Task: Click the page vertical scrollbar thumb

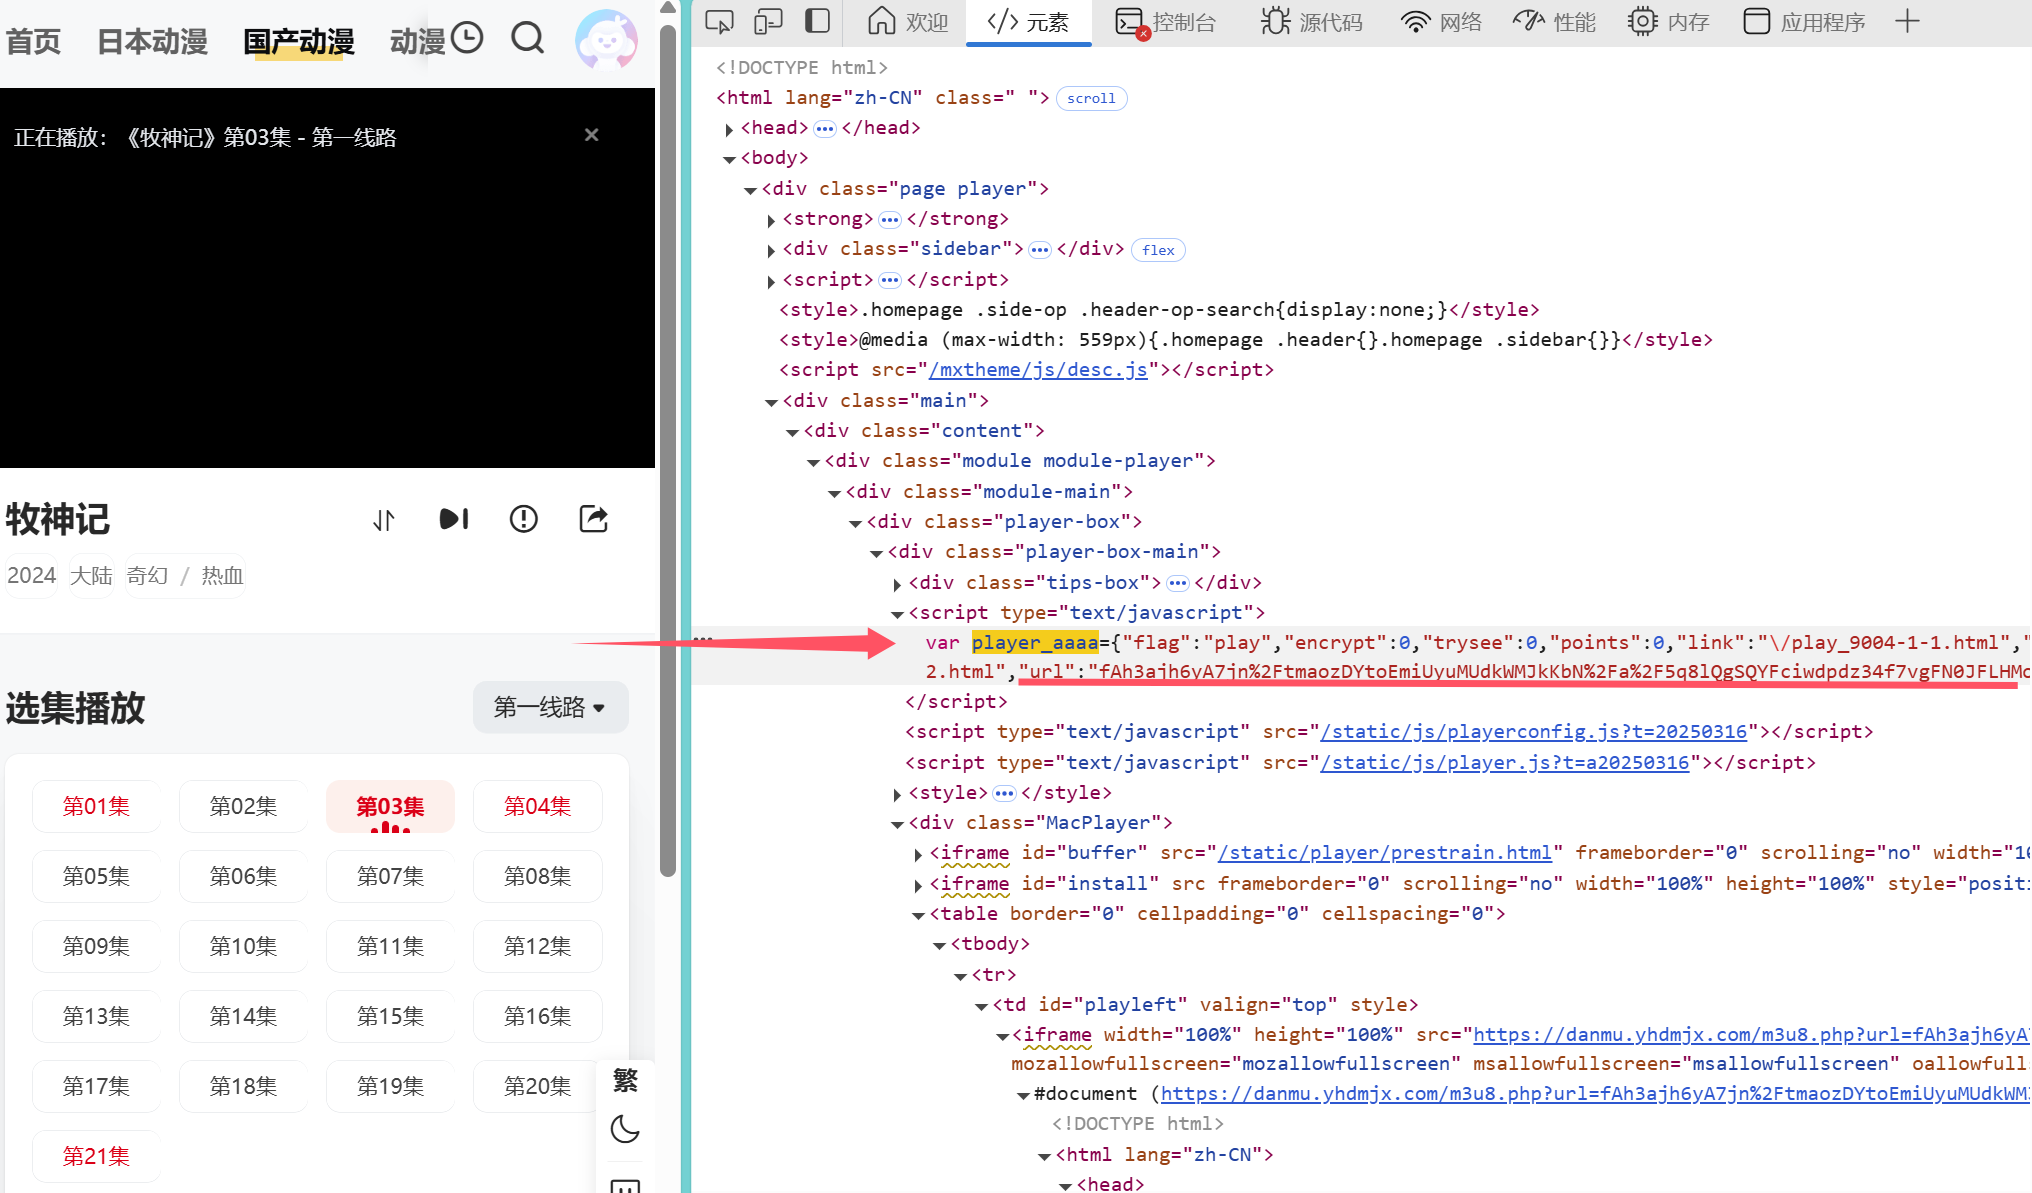Action: point(668,450)
